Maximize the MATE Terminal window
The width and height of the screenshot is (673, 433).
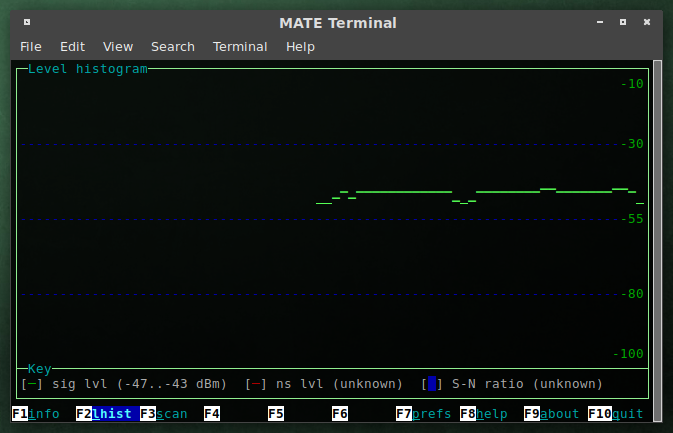point(622,22)
